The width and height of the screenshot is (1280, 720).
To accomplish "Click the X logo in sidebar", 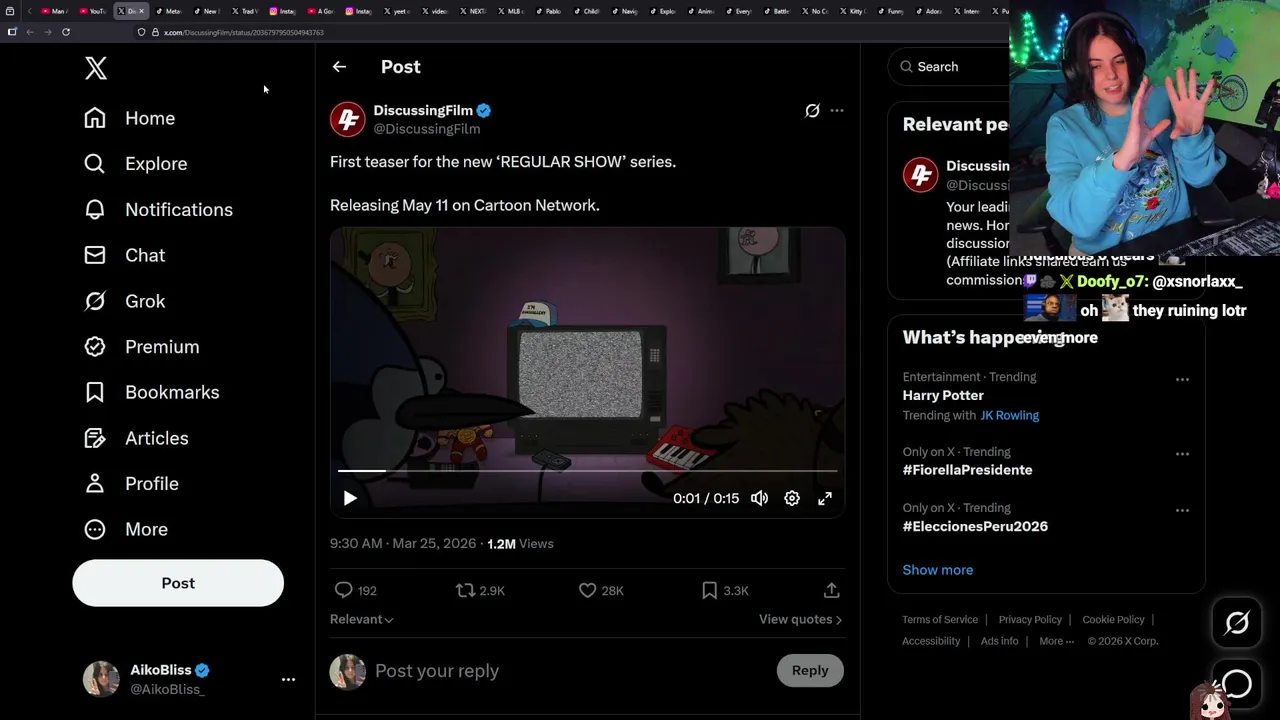I will click(96, 68).
